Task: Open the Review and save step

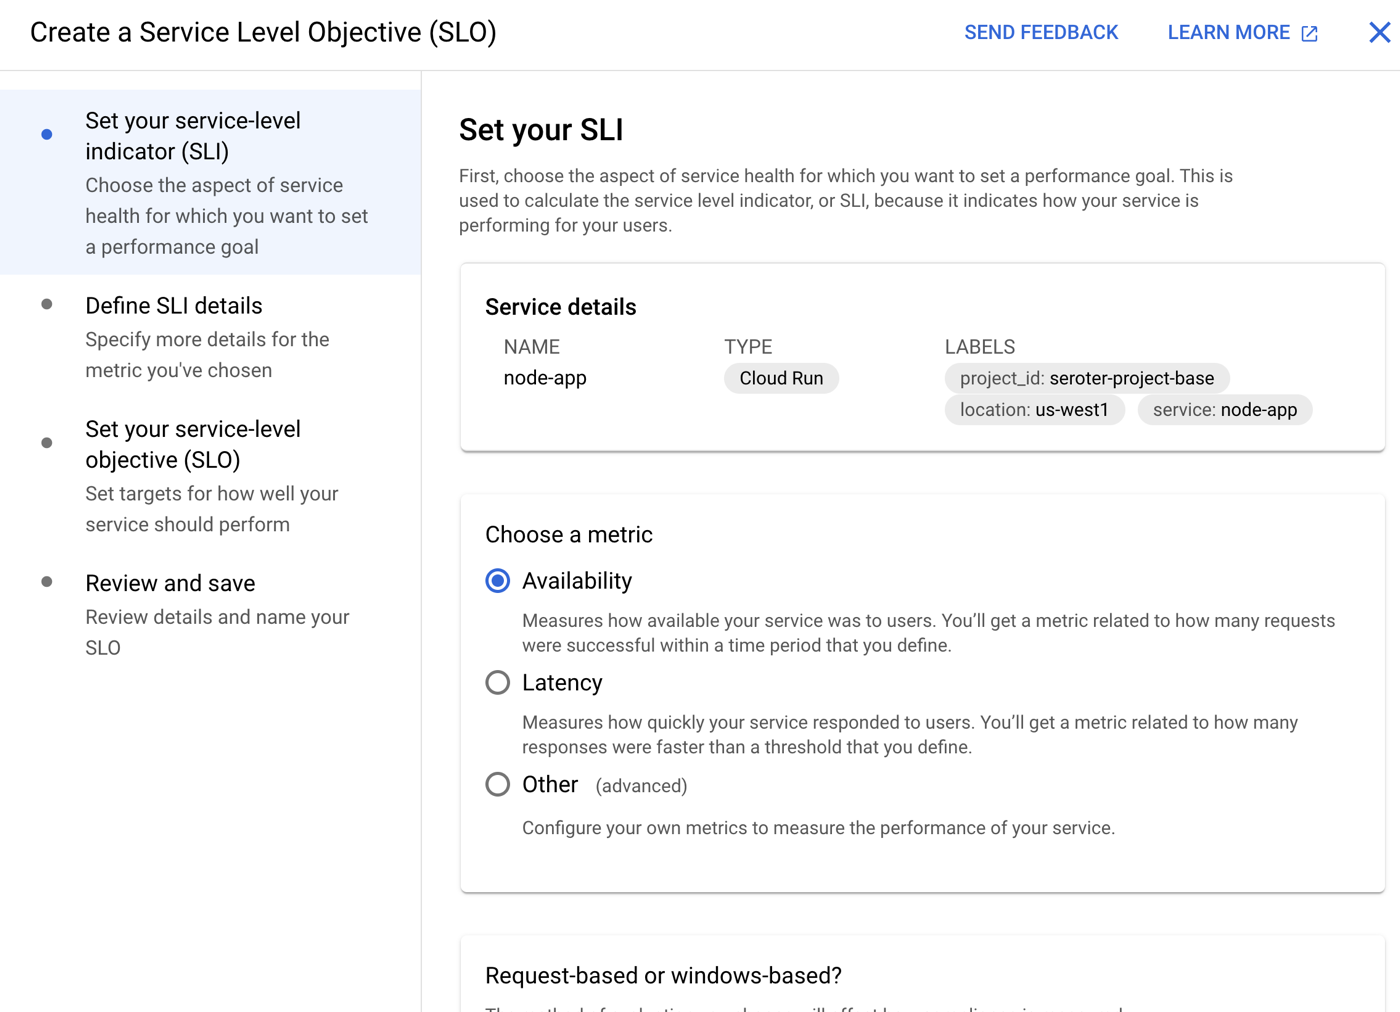Action: click(x=170, y=583)
